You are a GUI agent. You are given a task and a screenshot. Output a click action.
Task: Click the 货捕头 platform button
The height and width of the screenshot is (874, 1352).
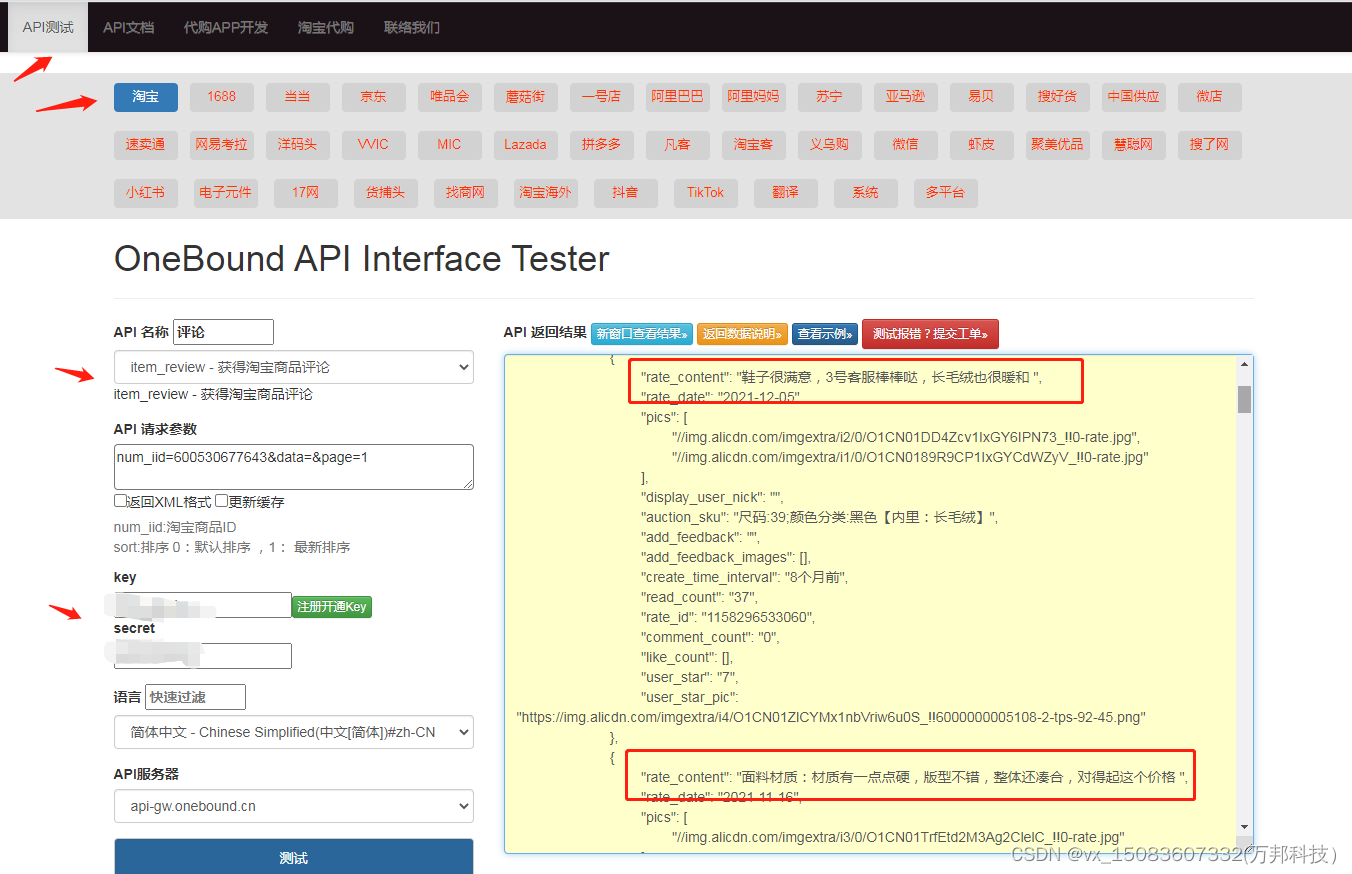point(386,193)
